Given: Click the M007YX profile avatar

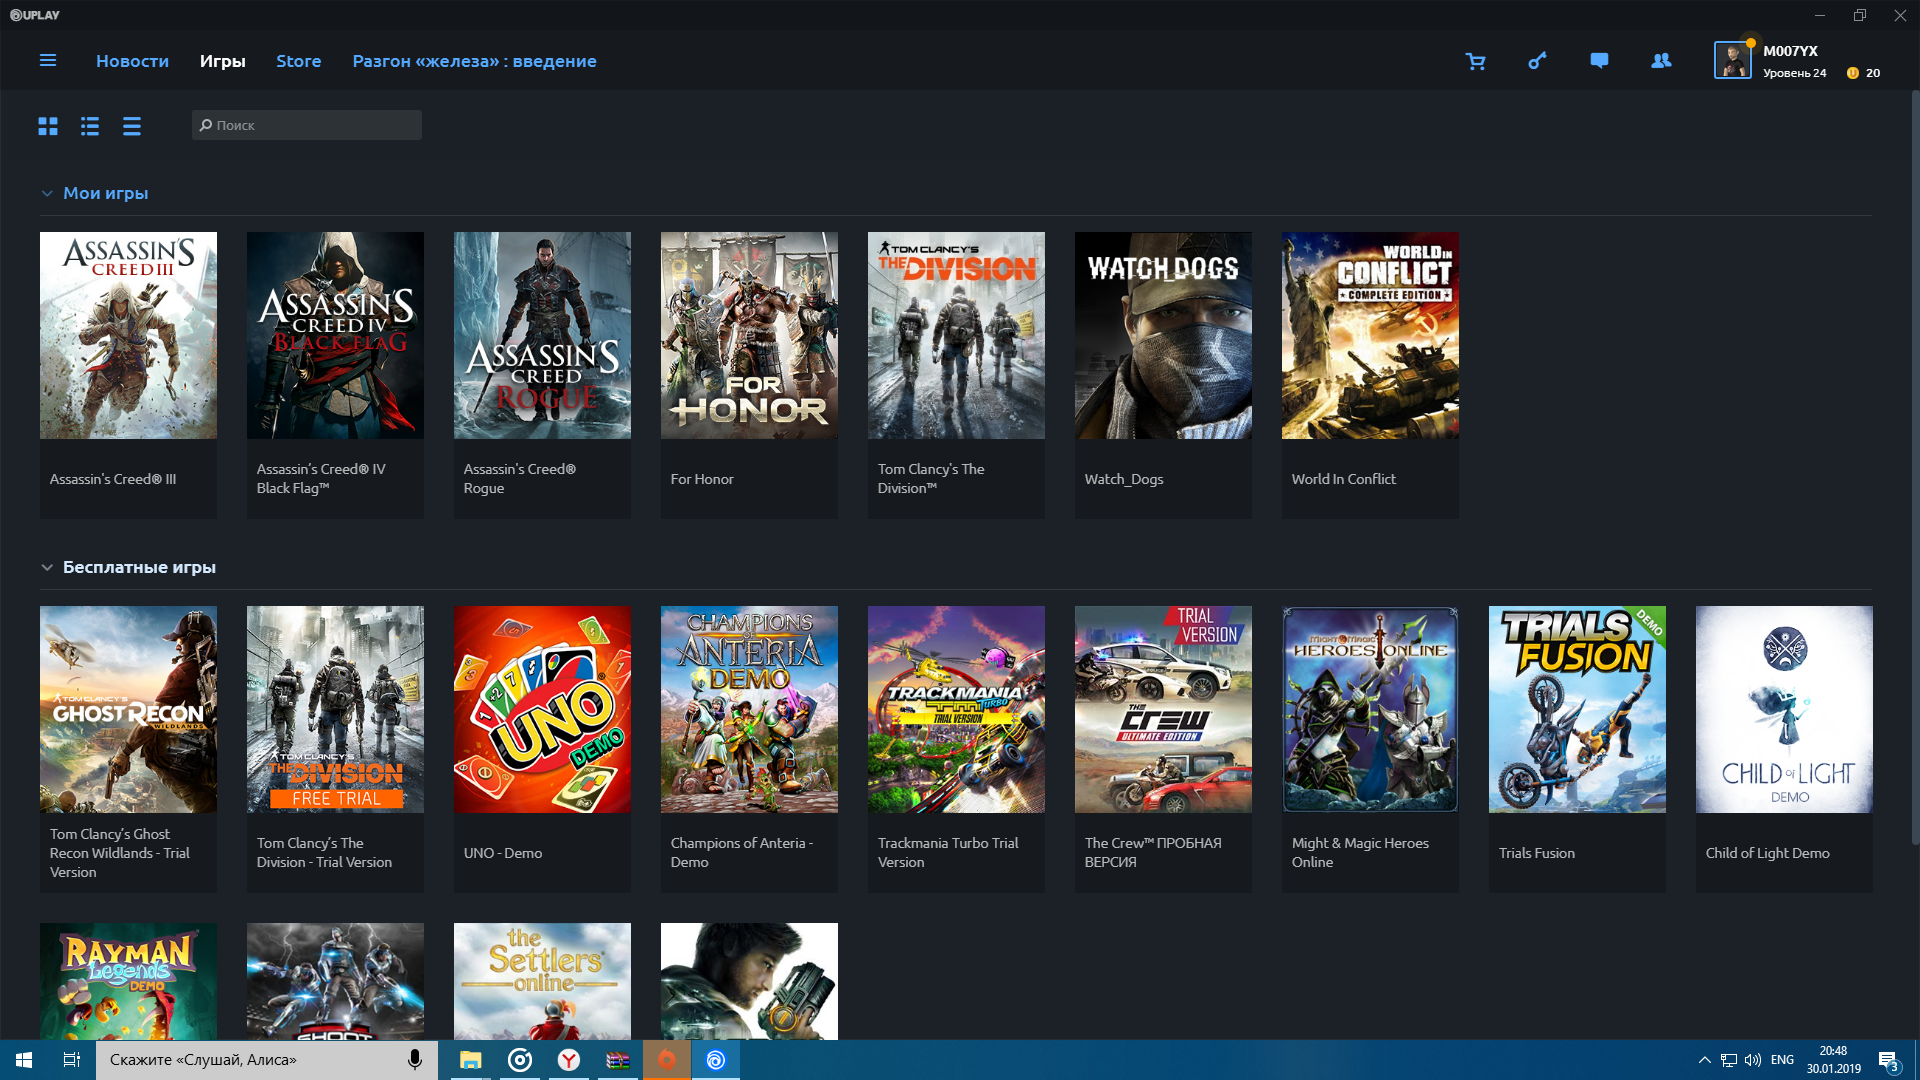Looking at the screenshot, I should pyautogui.click(x=1732, y=60).
